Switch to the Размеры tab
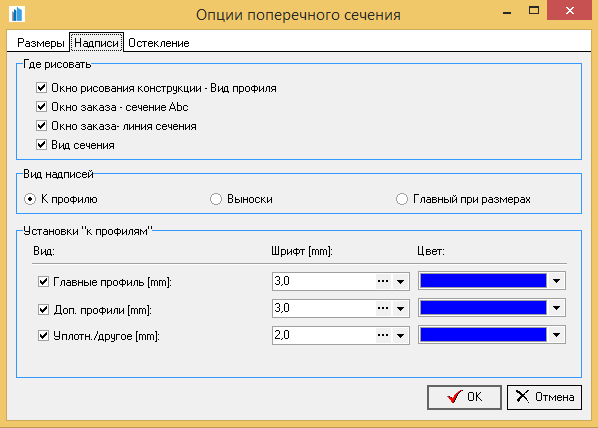598x428 pixels. [40, 43]
